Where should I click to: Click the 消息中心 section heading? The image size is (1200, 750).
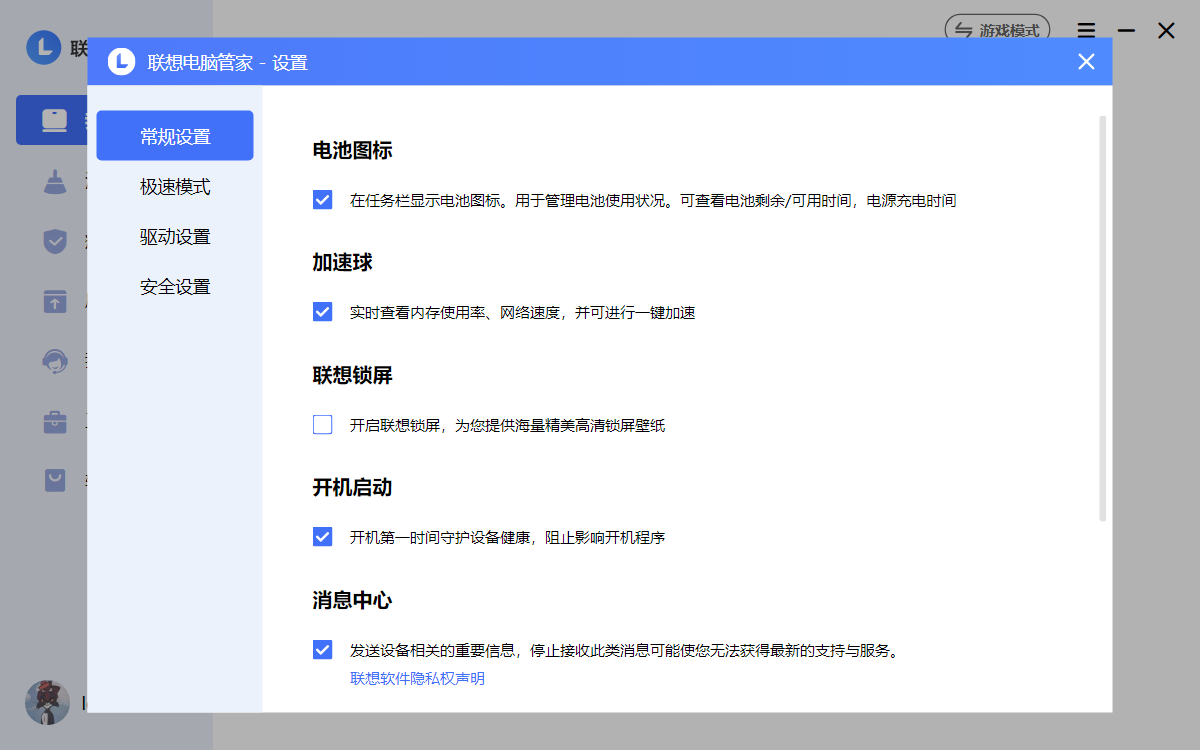point(352,601)
